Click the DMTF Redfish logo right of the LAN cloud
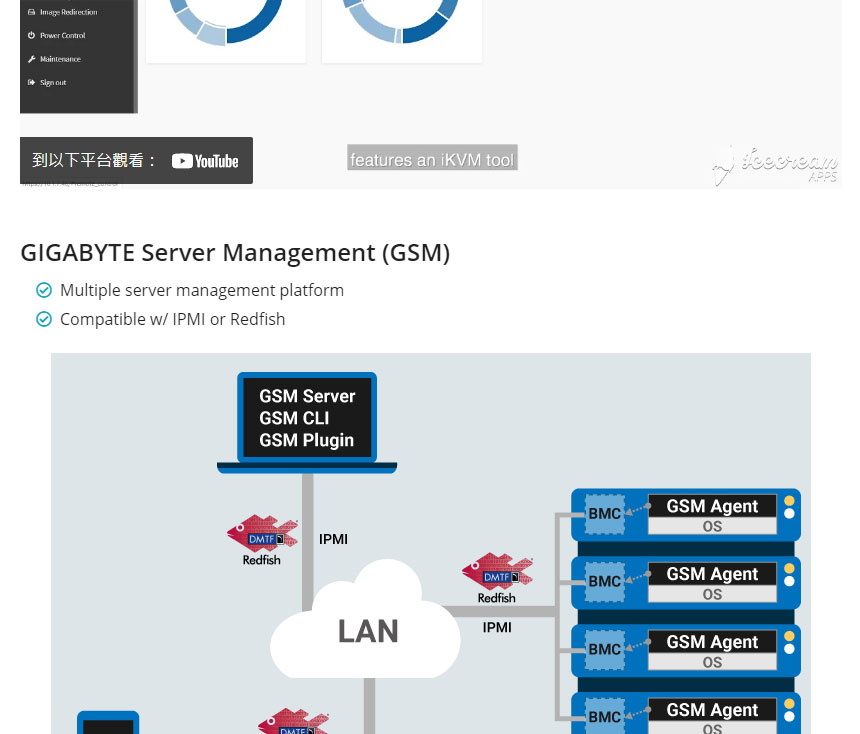Image resolution: width=860 pixels, height=734 pixels. coord(497,578)
